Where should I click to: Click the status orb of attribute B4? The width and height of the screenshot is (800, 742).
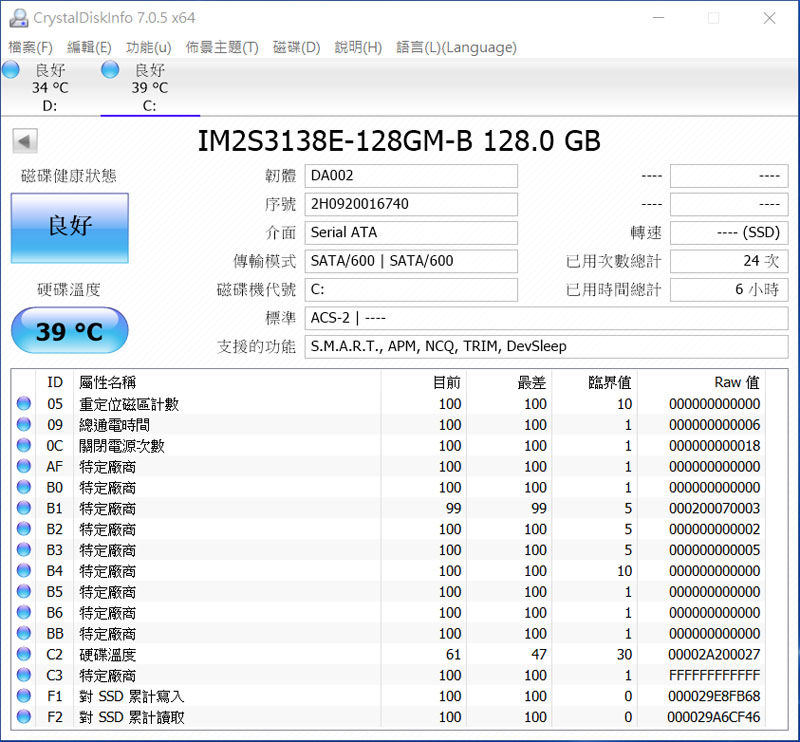pos(24,571)
